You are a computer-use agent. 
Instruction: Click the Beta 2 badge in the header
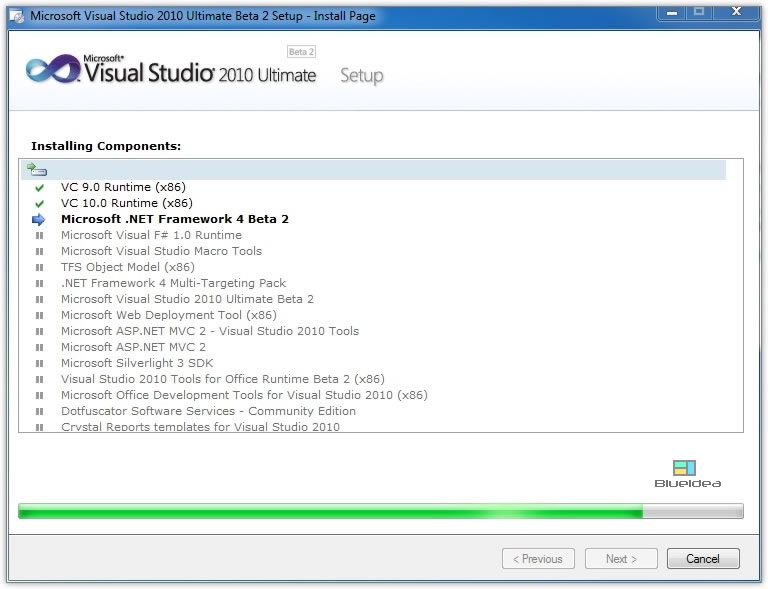(301, 52)
